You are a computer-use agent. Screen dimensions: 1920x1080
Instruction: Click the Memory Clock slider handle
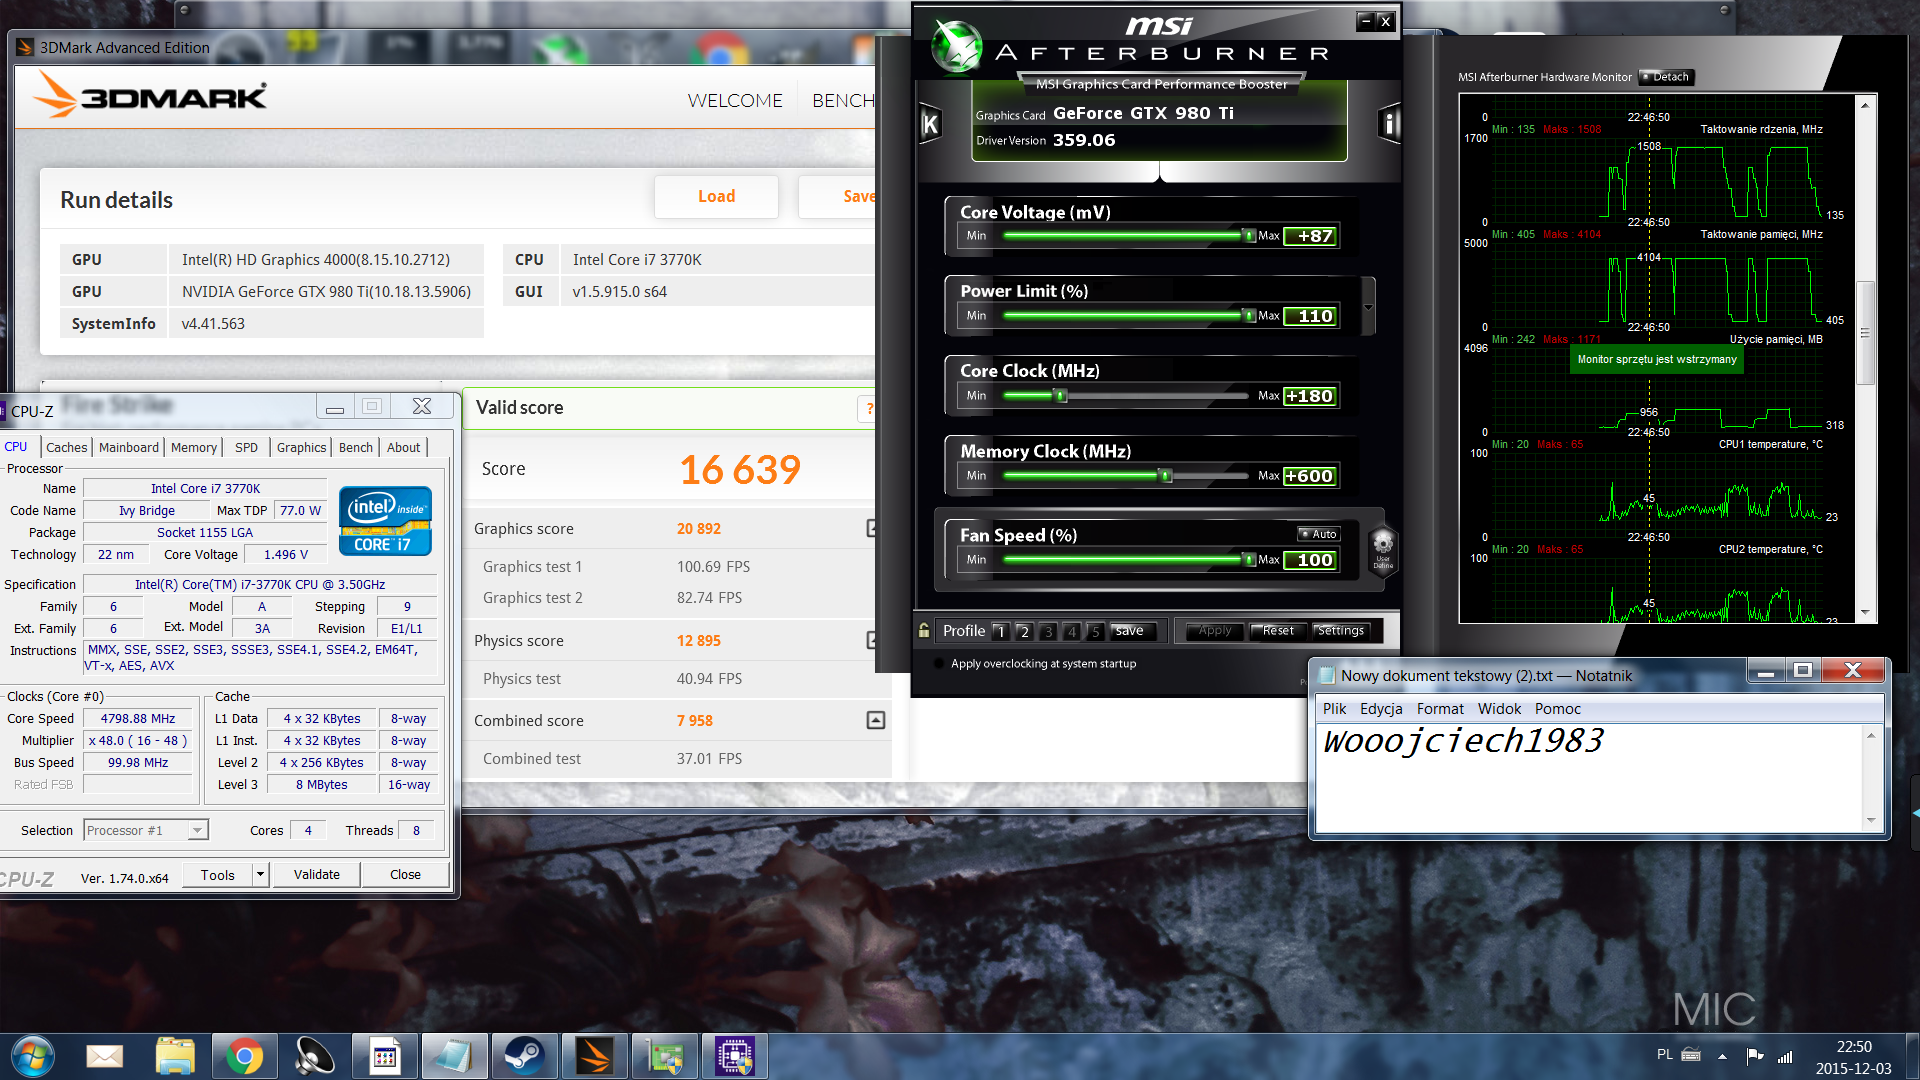click(x=1165, y=476)
